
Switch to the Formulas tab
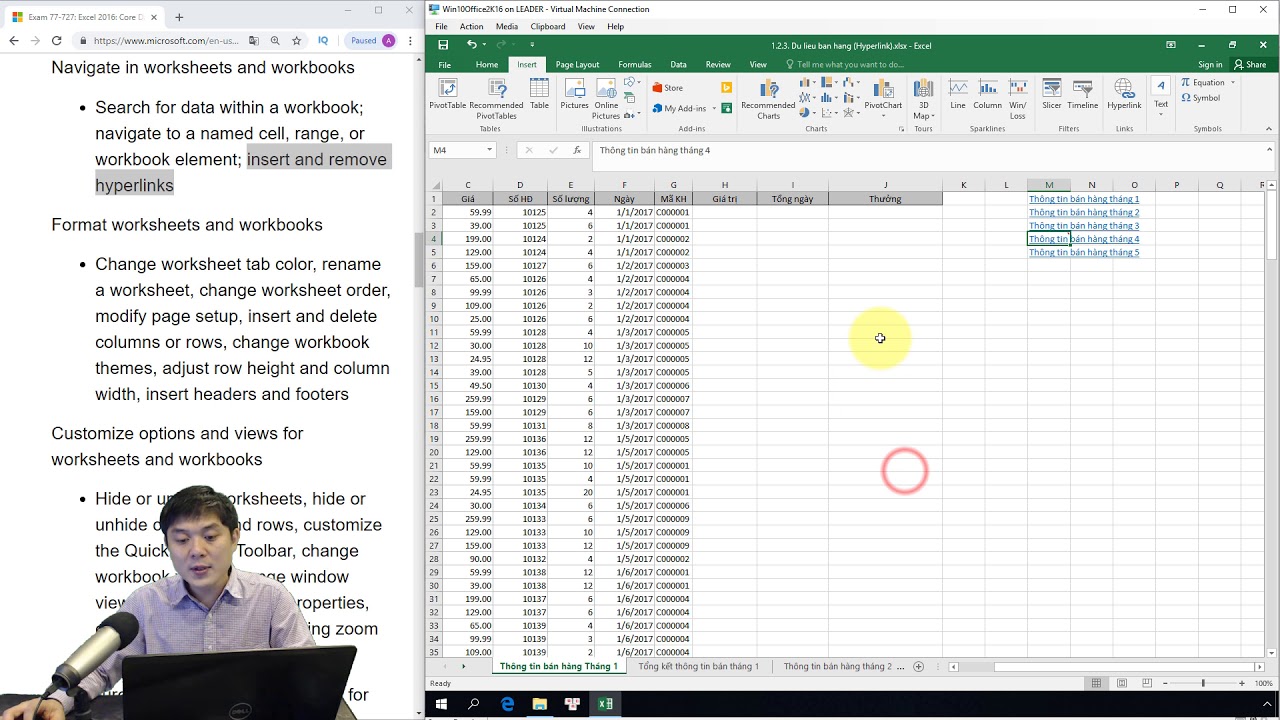pyautogui.click(x=634, y=64)
